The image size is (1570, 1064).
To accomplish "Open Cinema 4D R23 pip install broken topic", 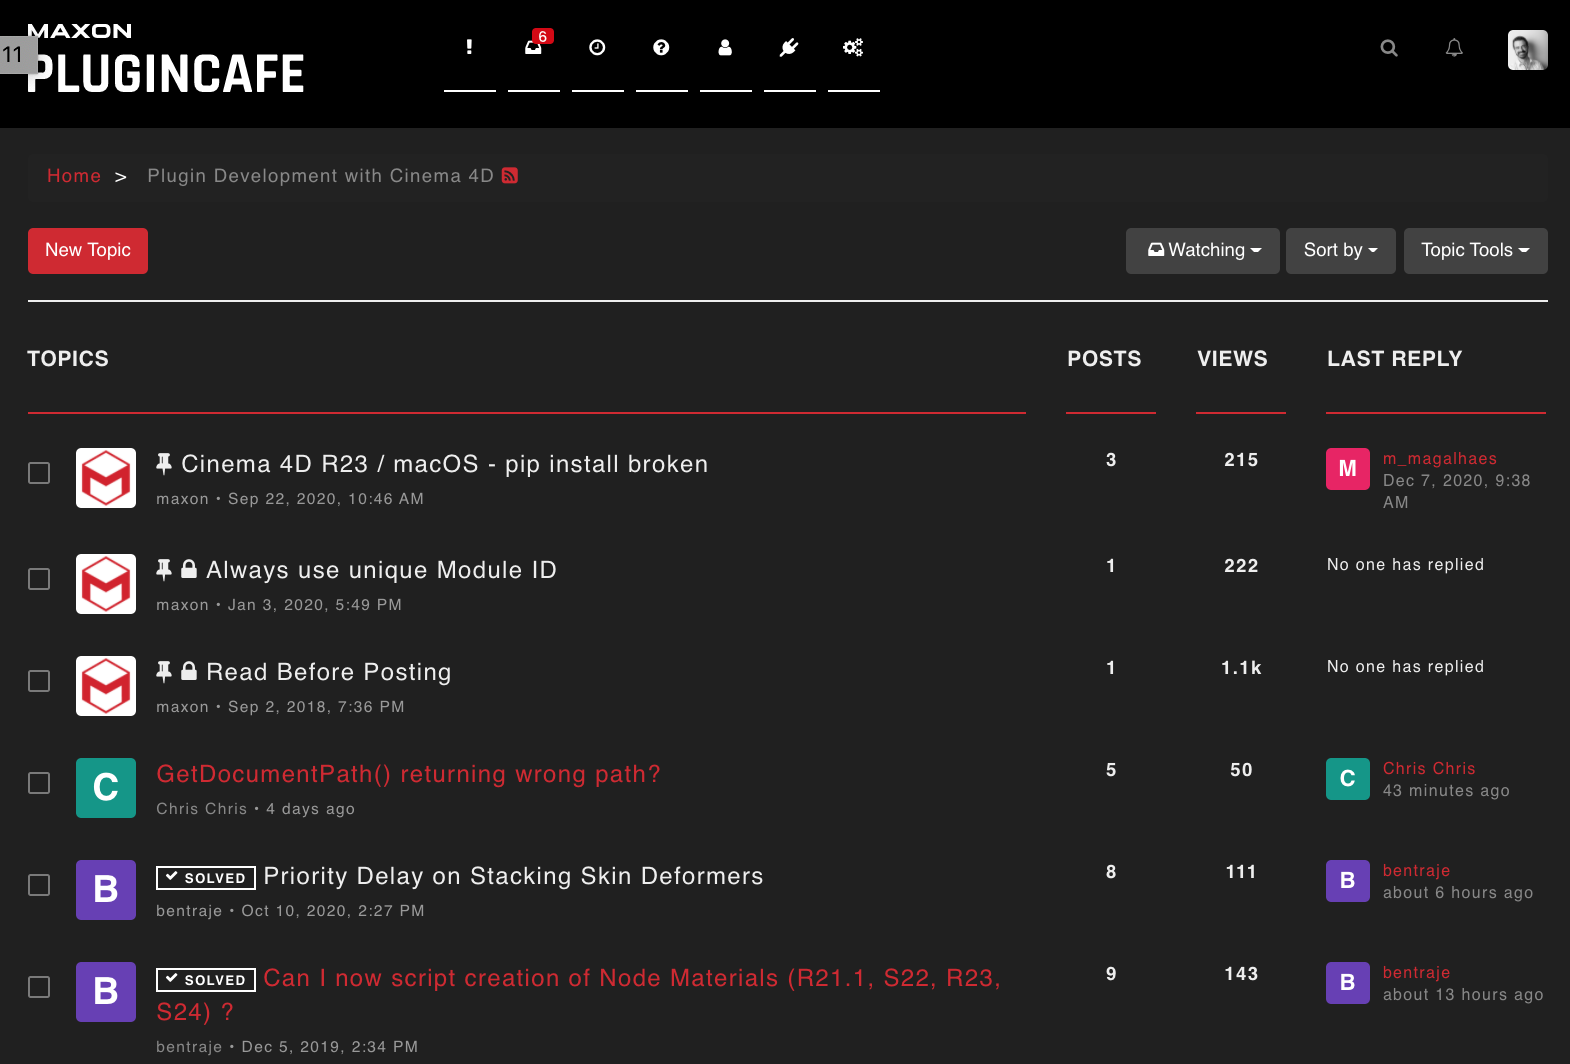I will [445, 464].
